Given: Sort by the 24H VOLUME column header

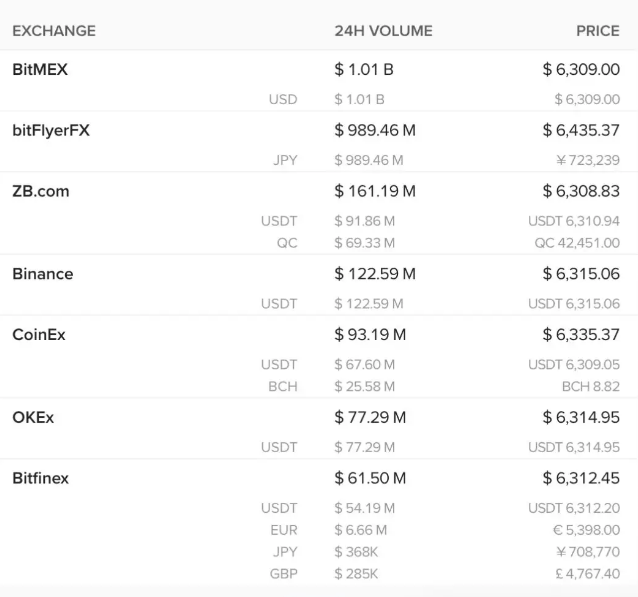Looking at the screenshot, I should pos(383,31).
